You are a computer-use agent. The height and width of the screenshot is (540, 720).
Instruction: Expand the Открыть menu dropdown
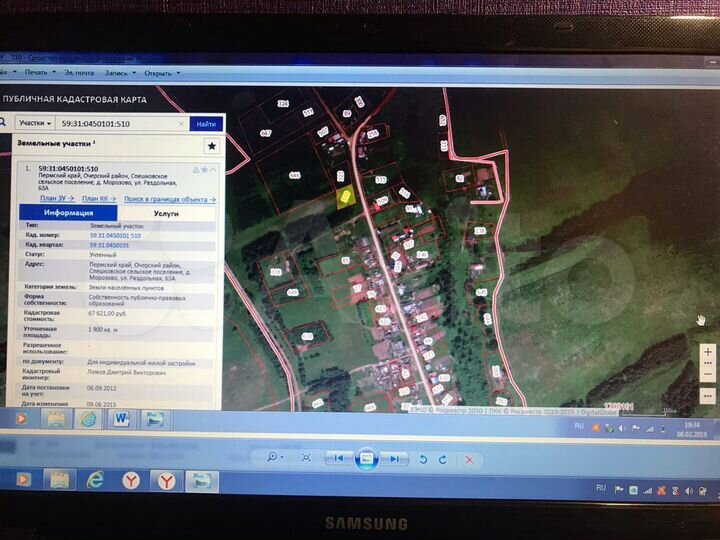point(161,73)
